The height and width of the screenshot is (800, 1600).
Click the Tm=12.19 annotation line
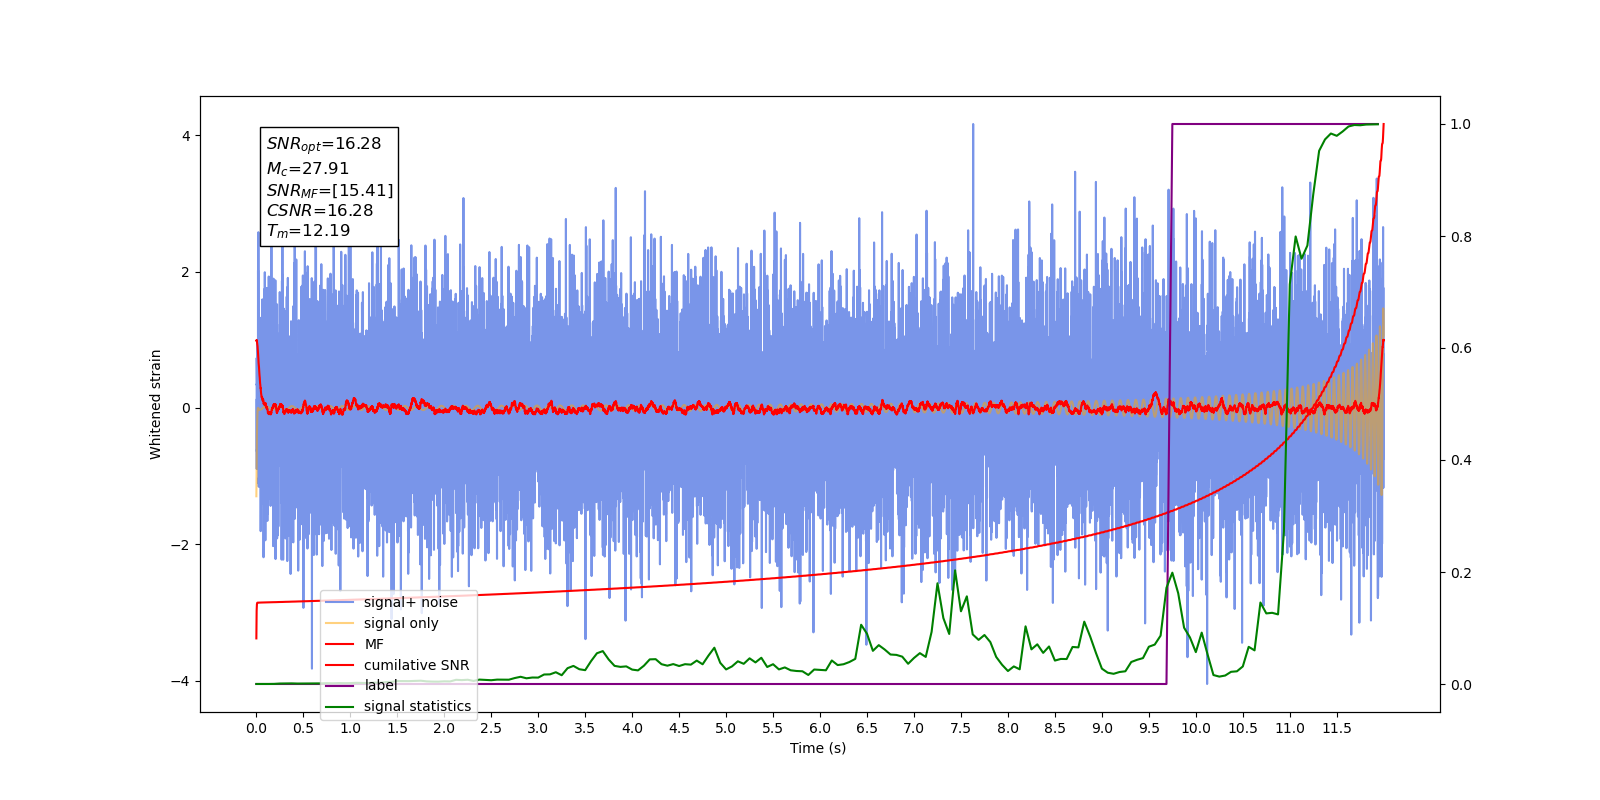click(x=308, y=231)
